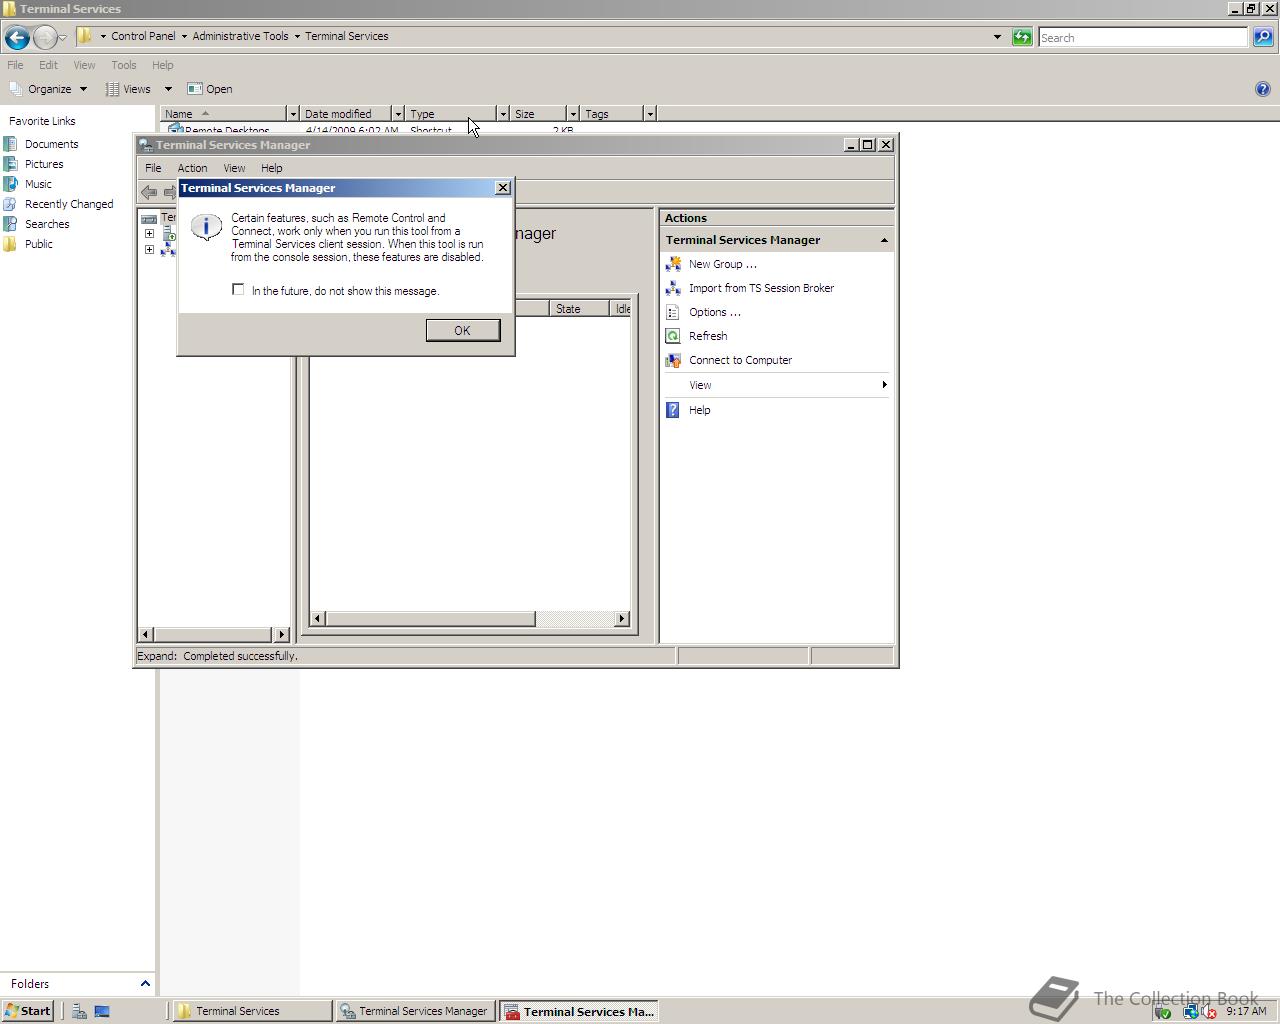
Task: Click Import from TS Session Broker action
Action: coord(761,288)
